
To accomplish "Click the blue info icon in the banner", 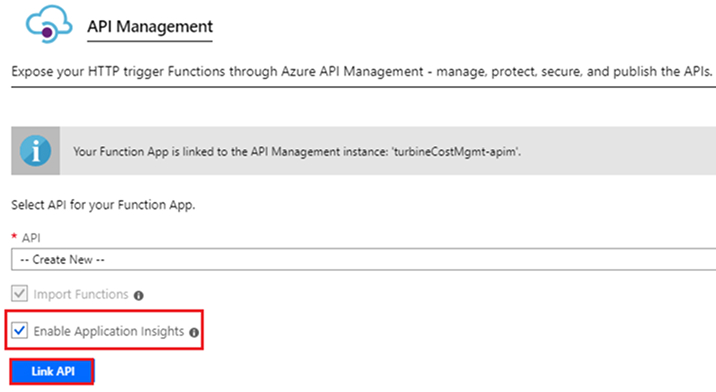I will pyautogui.click(x=36, y=150).
